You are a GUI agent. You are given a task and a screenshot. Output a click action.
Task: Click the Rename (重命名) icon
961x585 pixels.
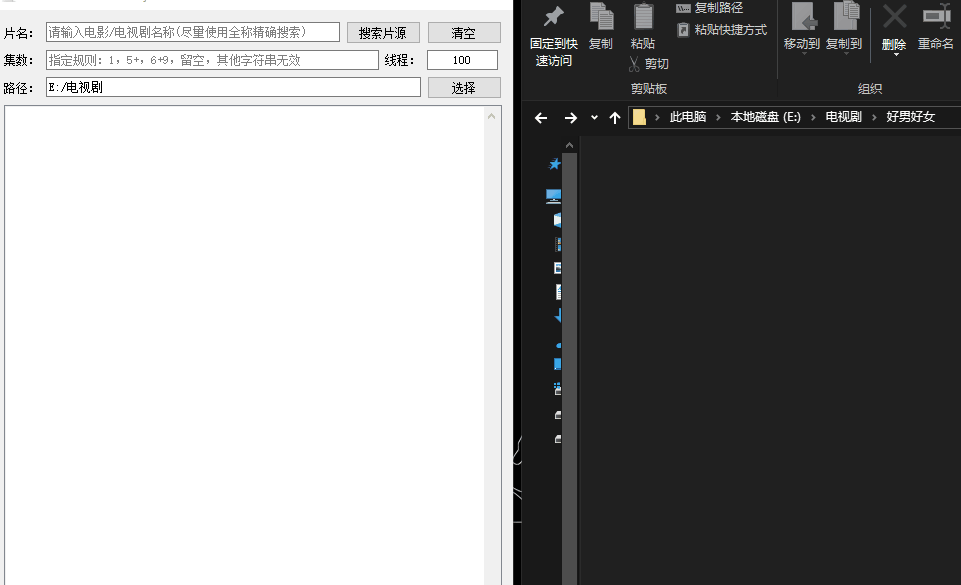coord(936,17)
